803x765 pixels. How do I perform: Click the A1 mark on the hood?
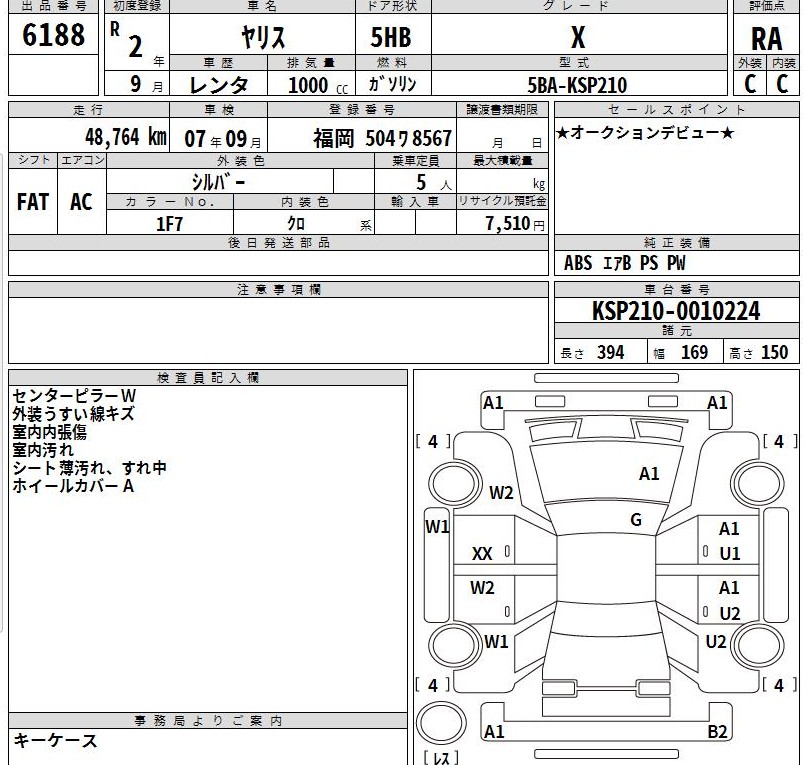pyautogui.click(x=649, y=474)
